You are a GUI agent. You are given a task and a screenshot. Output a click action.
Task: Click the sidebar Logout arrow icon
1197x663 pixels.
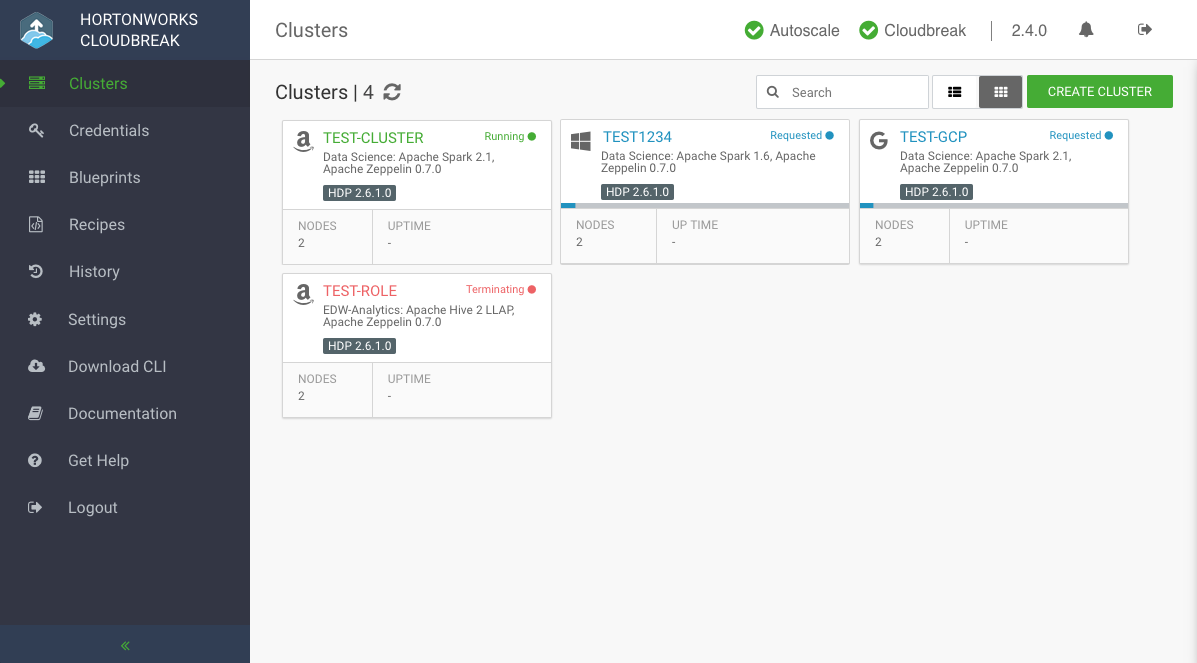pyautogui.click(x=35, y=507)
